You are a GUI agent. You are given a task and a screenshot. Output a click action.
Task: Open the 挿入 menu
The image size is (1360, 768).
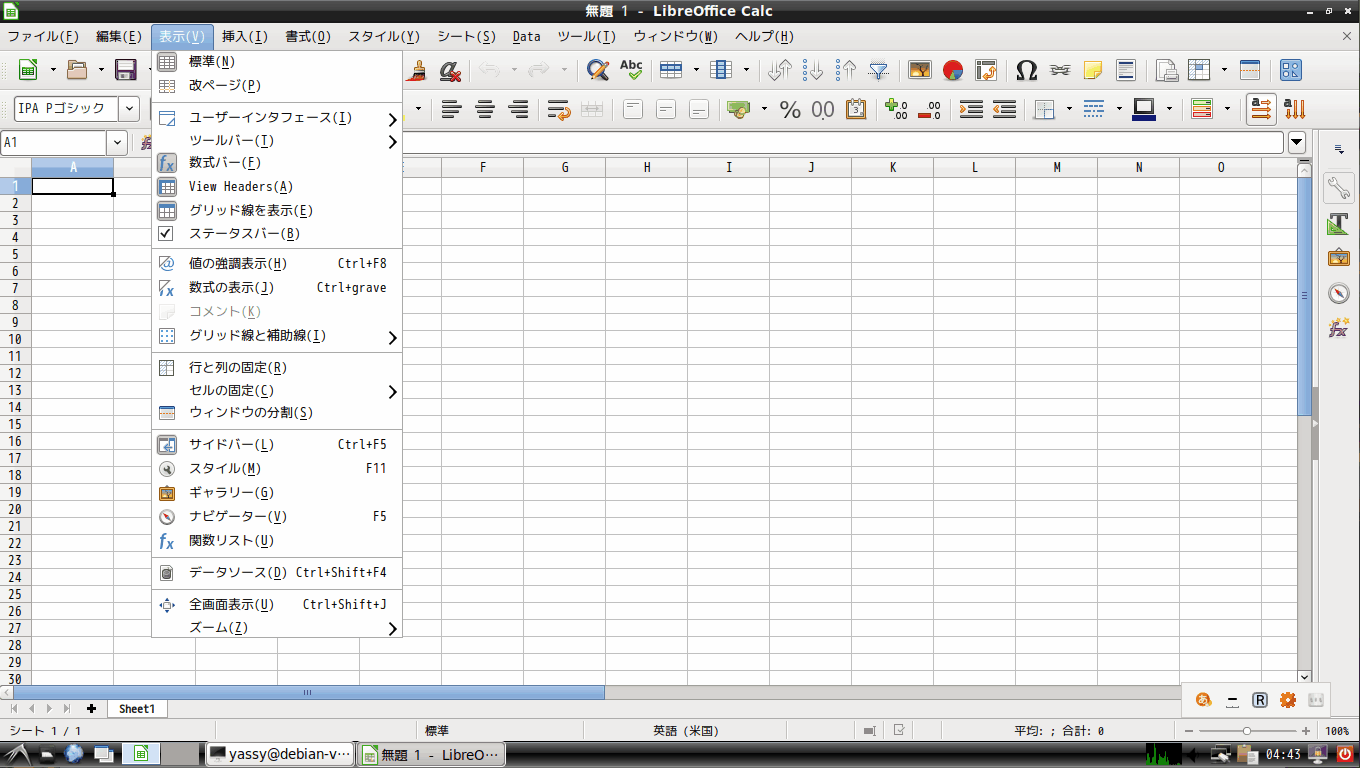tap(245, 36)
